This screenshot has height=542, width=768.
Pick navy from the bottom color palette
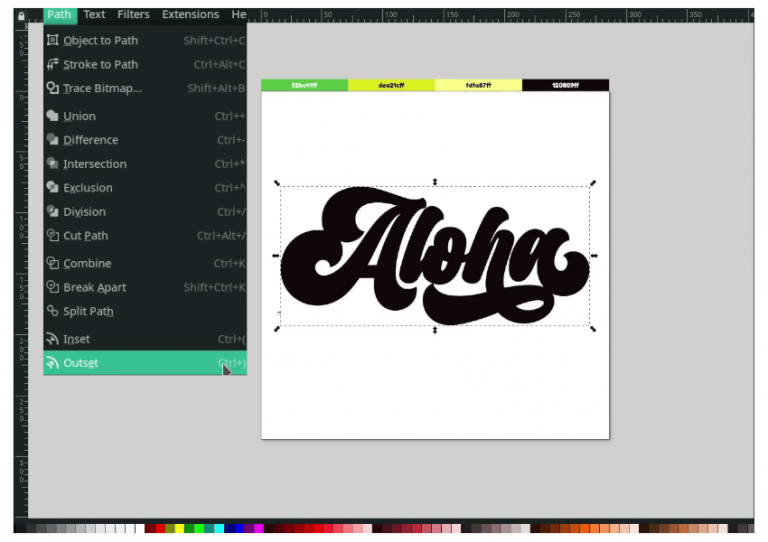[229, 528]
